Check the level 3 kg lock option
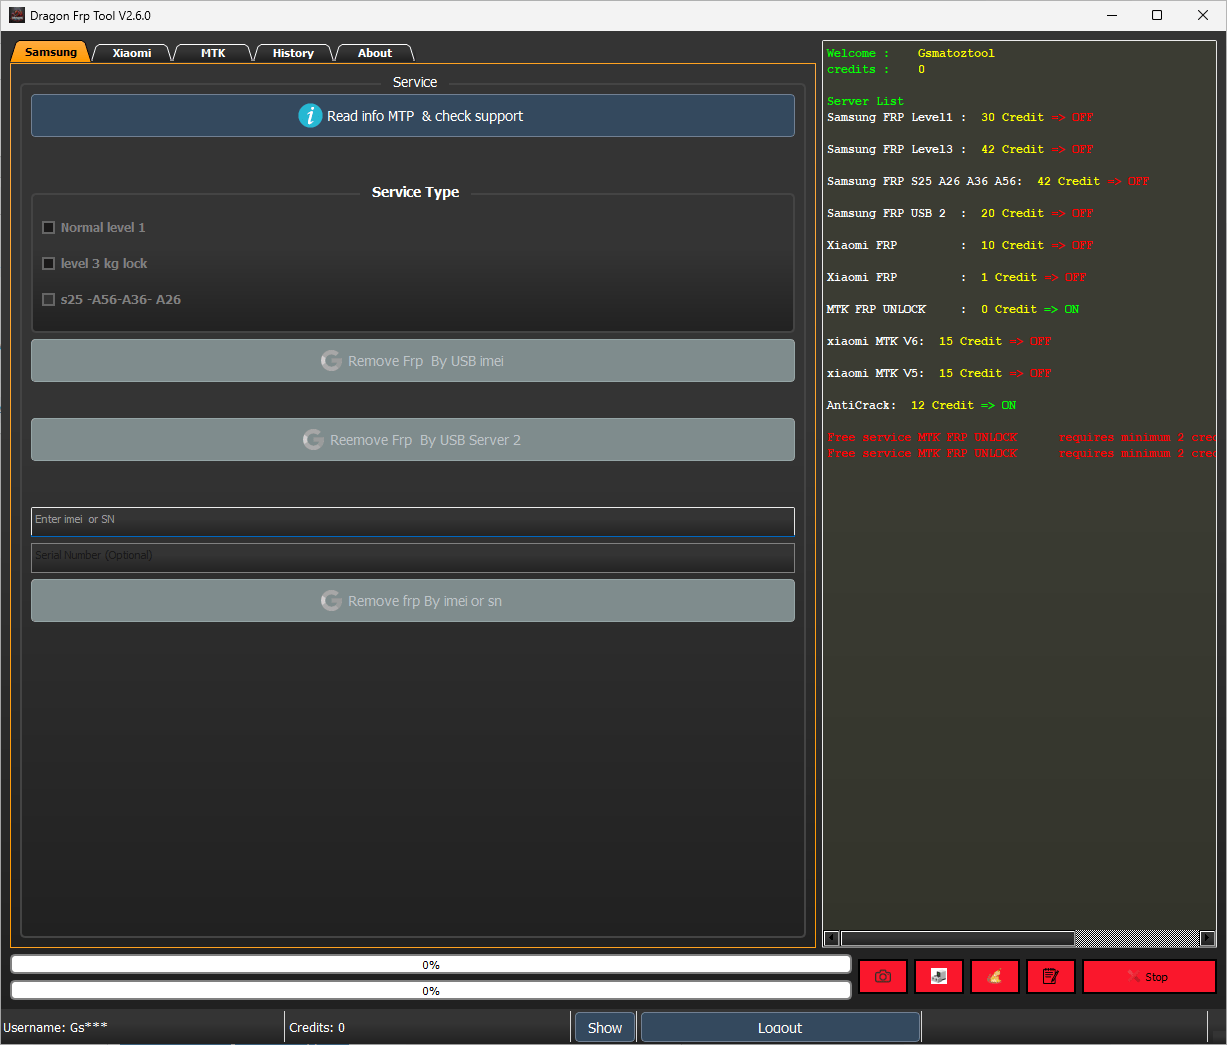The width and height of the screenshot is (1227, 1045). [x=48, y=264]
